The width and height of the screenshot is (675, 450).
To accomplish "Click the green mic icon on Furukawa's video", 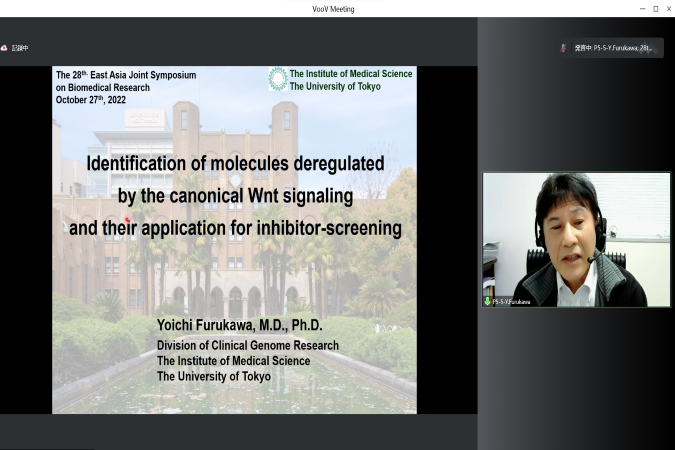I will pos(487,301).
